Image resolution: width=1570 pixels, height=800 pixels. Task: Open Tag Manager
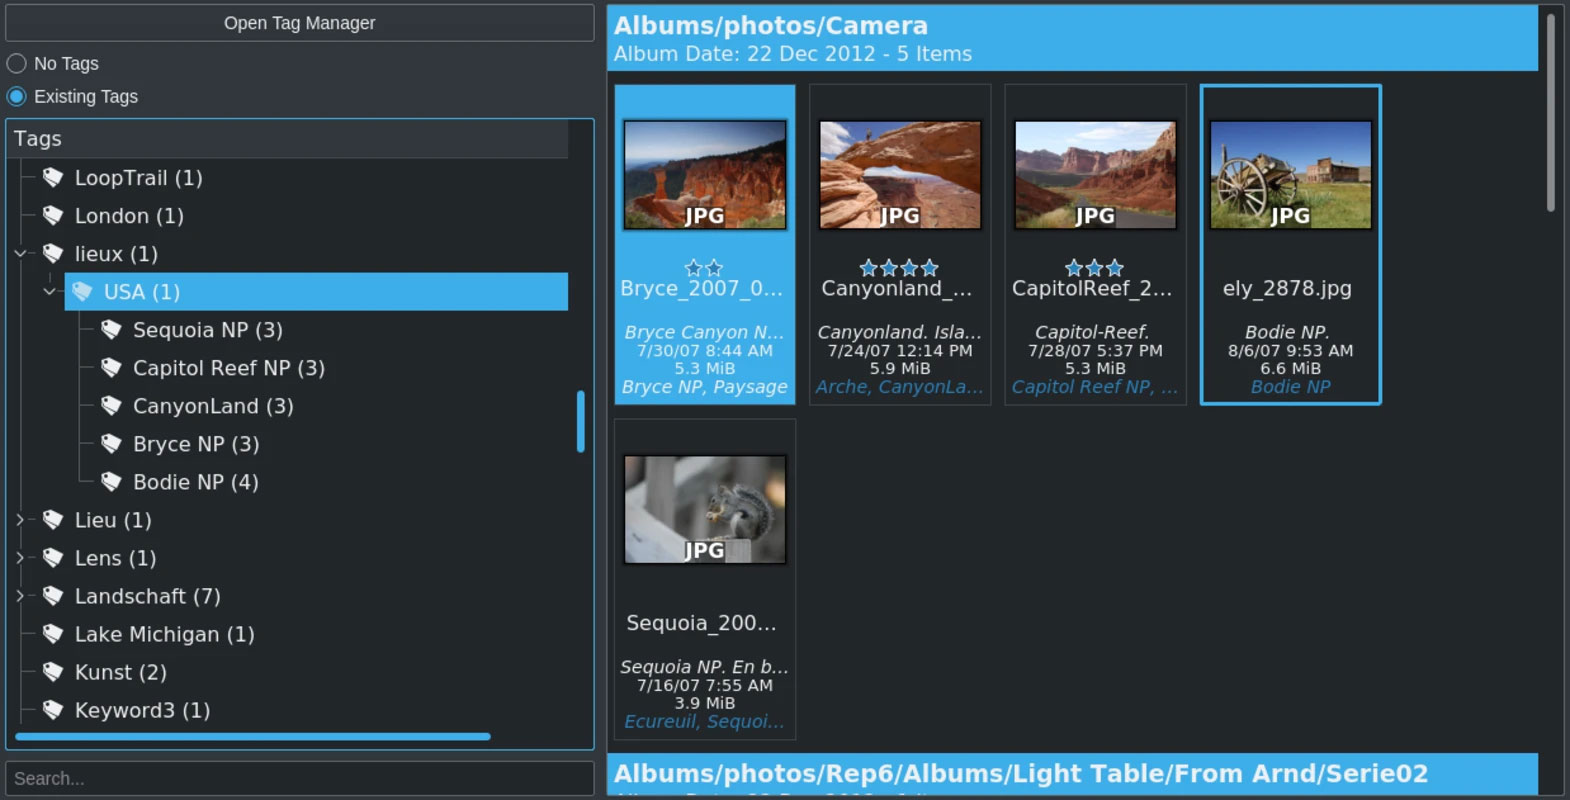[299, 23]
